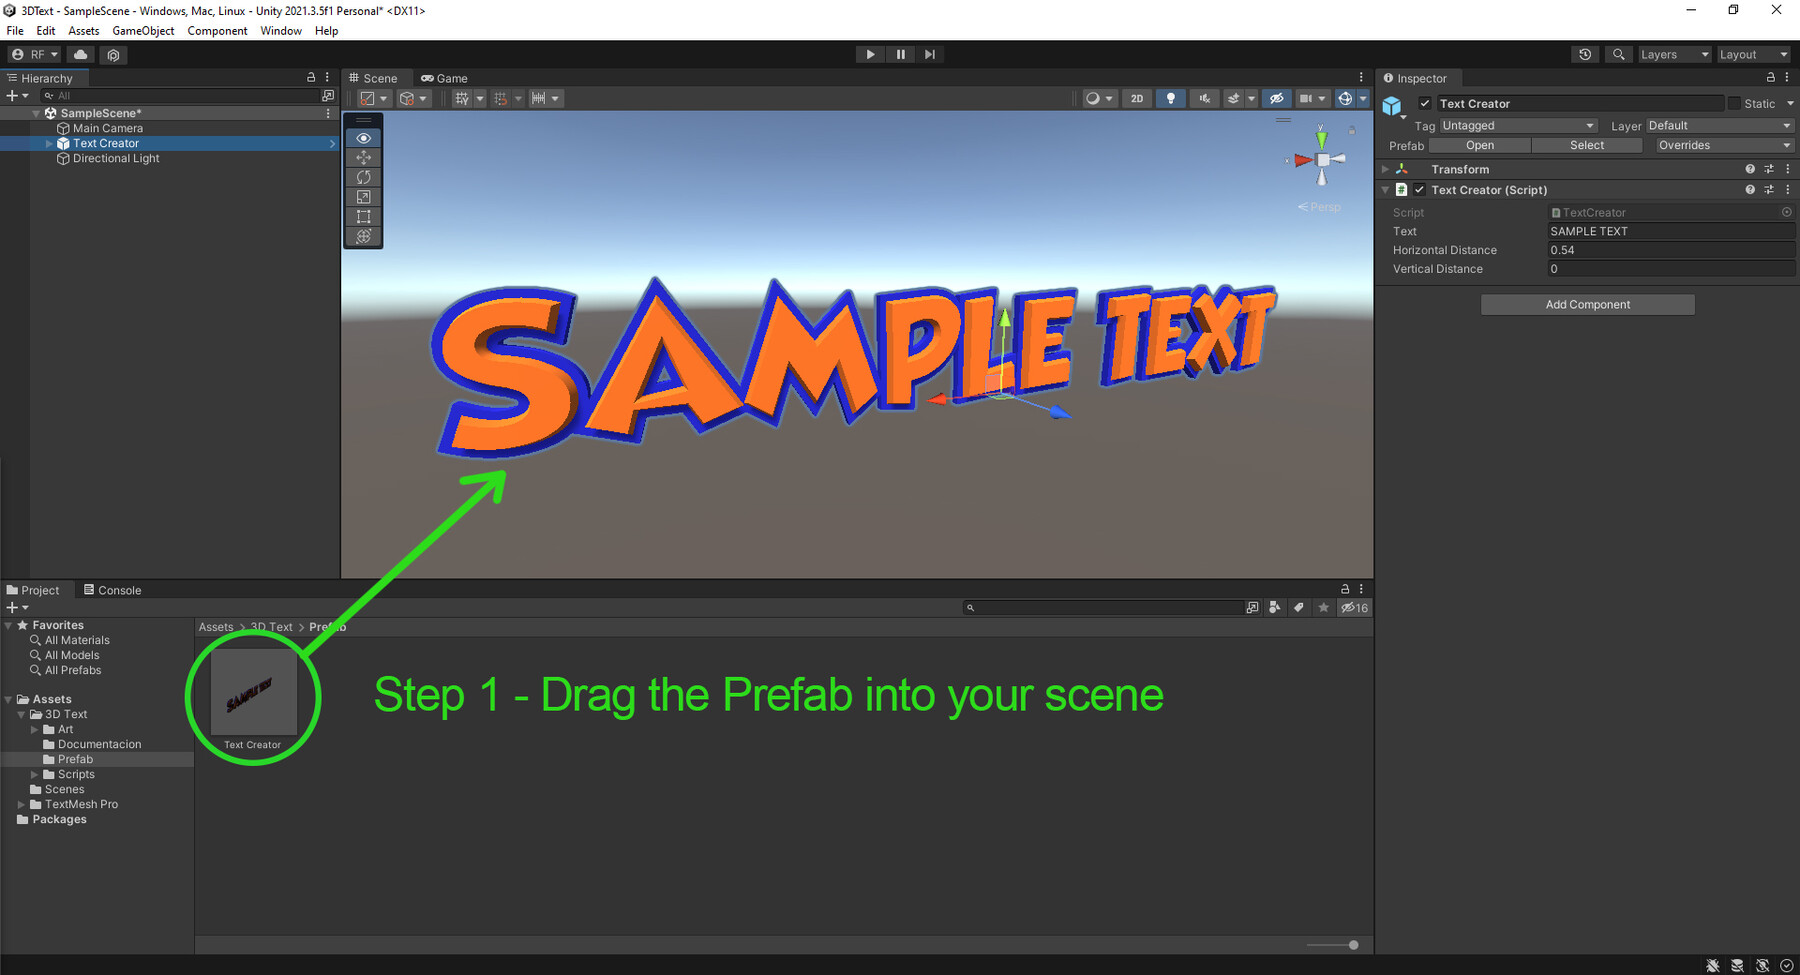Open Text Creator (Script) component kebab menu
1800x975 pixels.
pyautogui.click(x=1787, y=189)
